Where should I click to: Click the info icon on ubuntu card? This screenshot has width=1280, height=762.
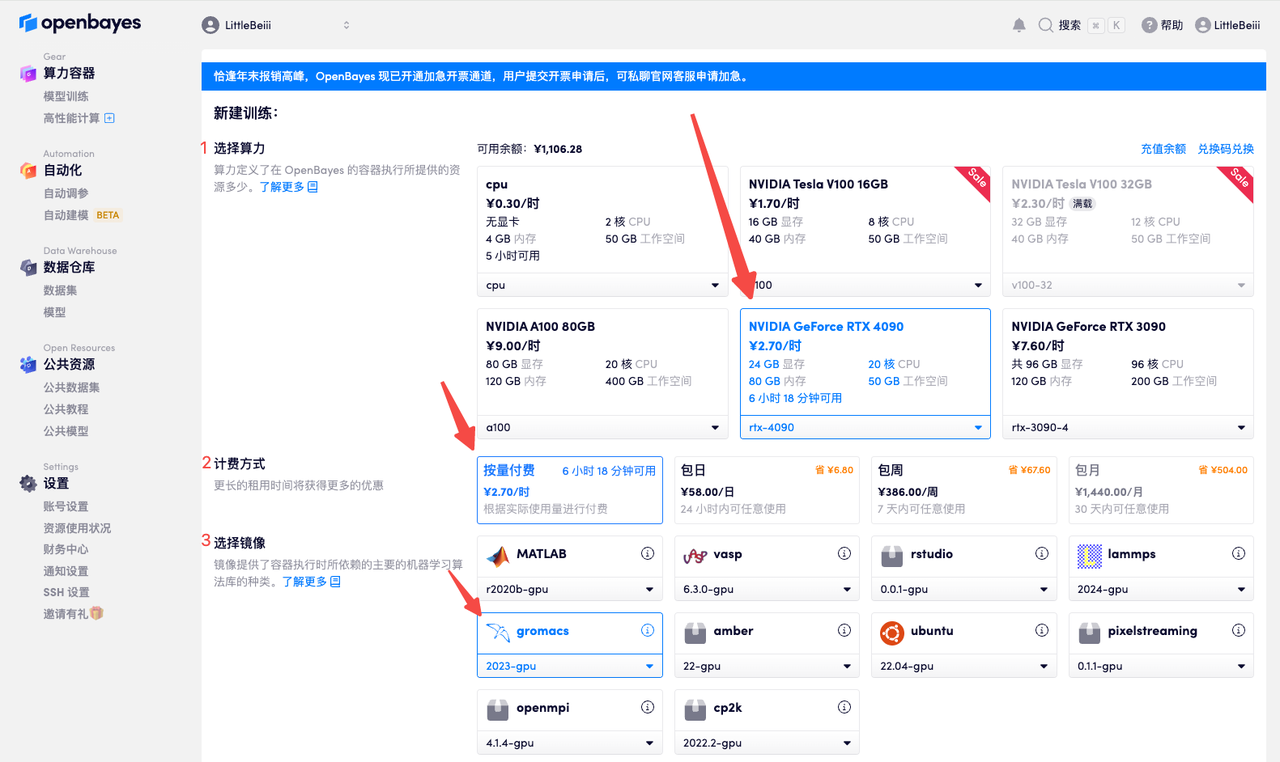pos(1042,631)
